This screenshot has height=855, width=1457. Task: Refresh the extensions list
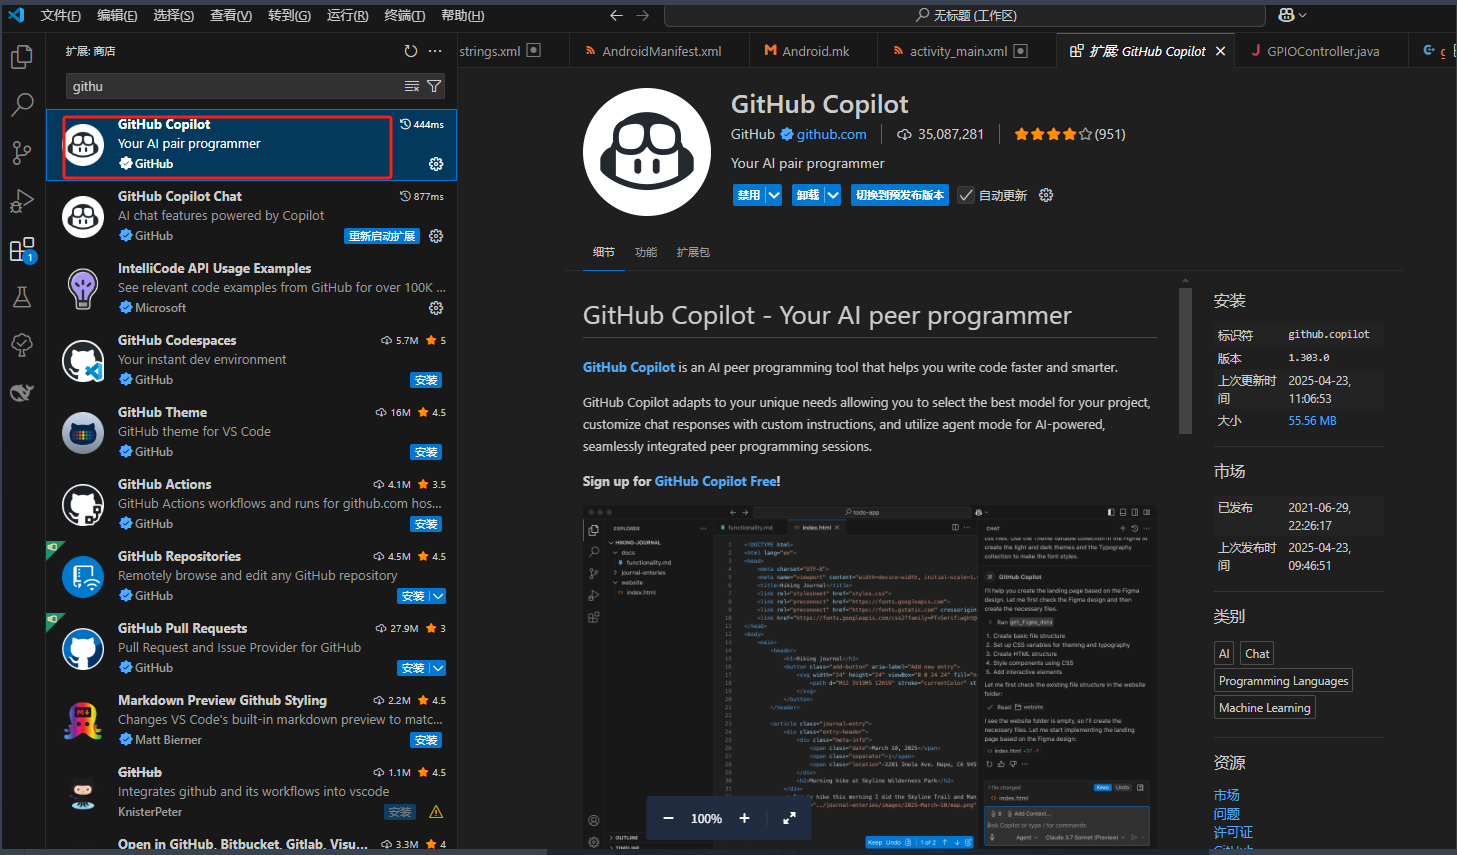[x=411, y=51]
